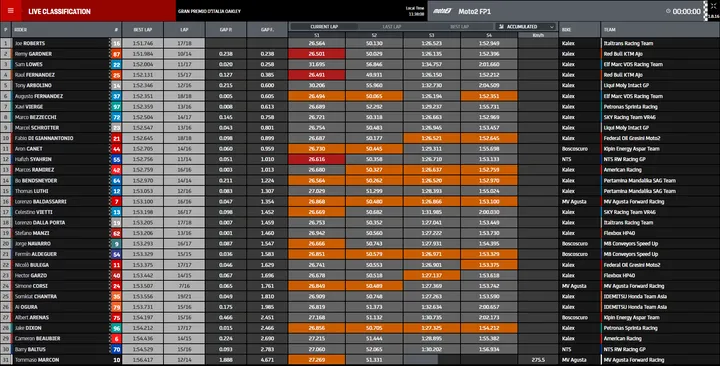
Task: Click the Moto2 FP1 session title
Action: click(x=474, y=11)
